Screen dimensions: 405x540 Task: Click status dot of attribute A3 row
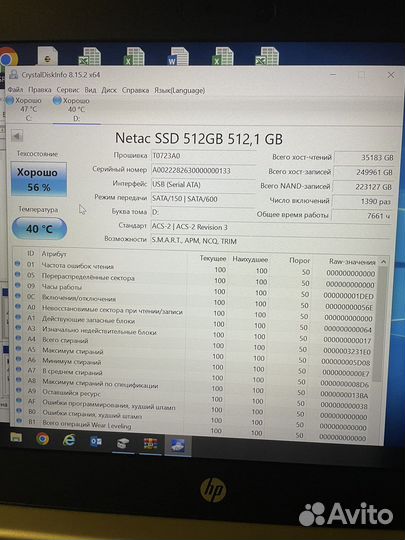[x=18, y=328]
